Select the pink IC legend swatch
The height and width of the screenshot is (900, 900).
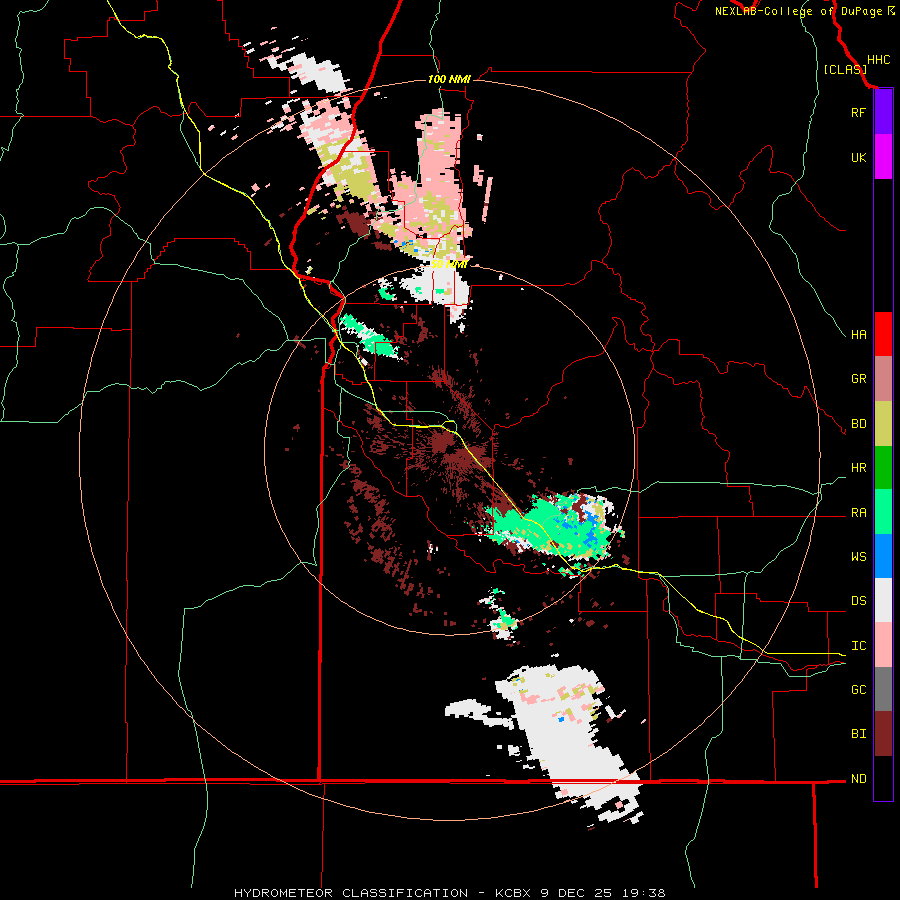point(883,645)
